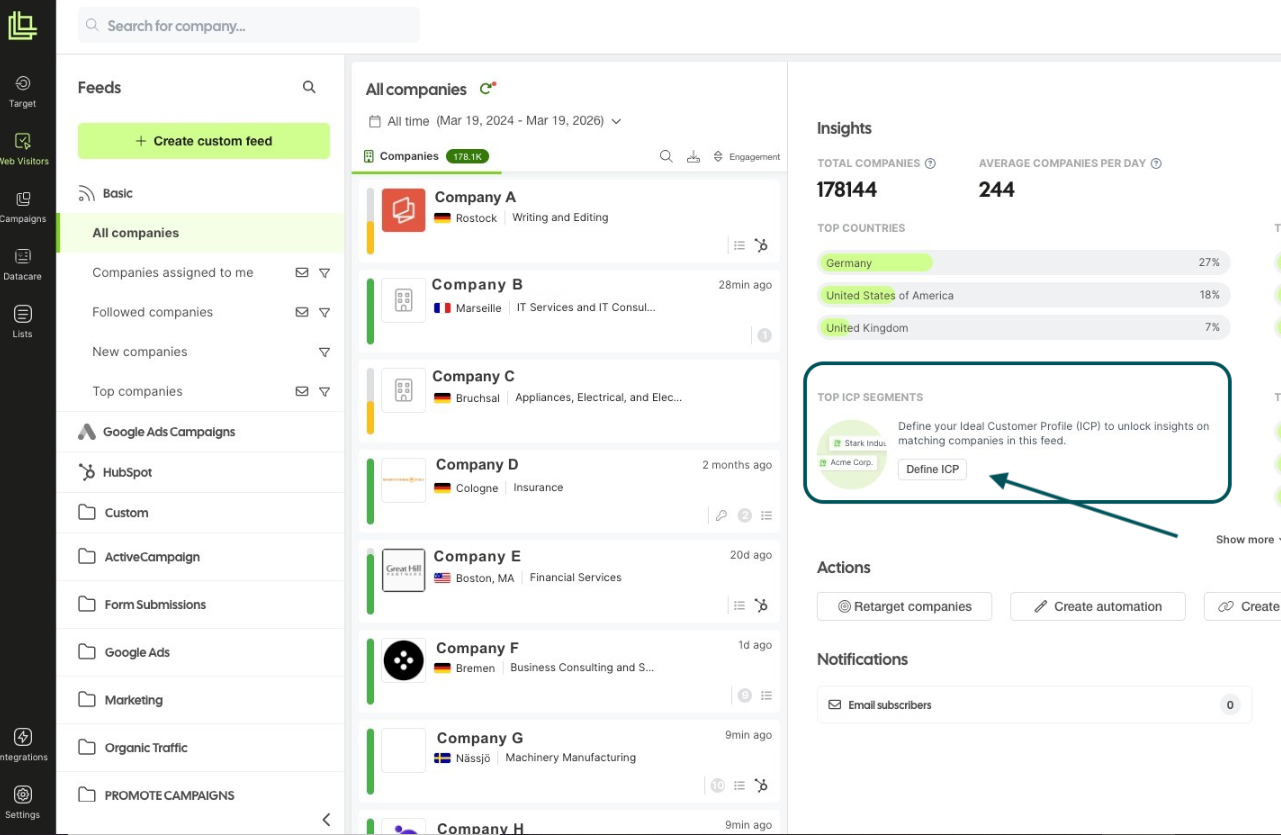Sort companies by Engagement

[x=746, y=157]
